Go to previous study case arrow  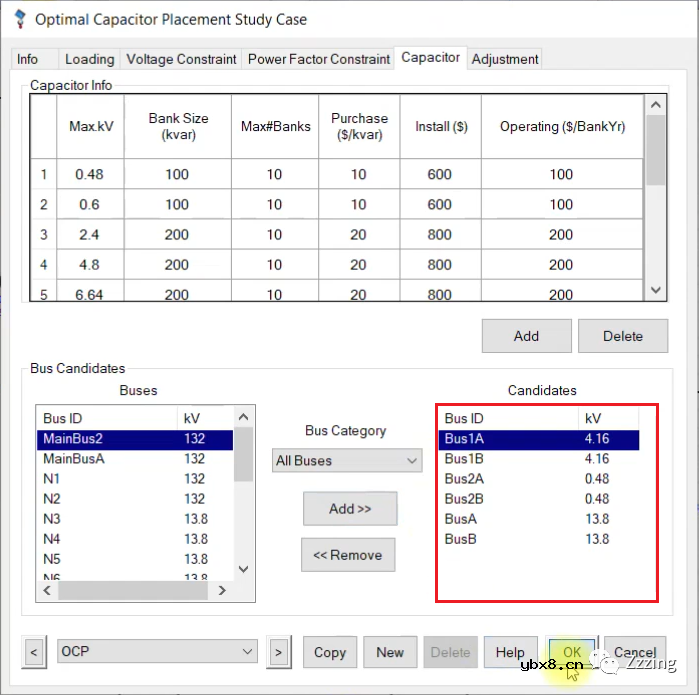(34, 652)
